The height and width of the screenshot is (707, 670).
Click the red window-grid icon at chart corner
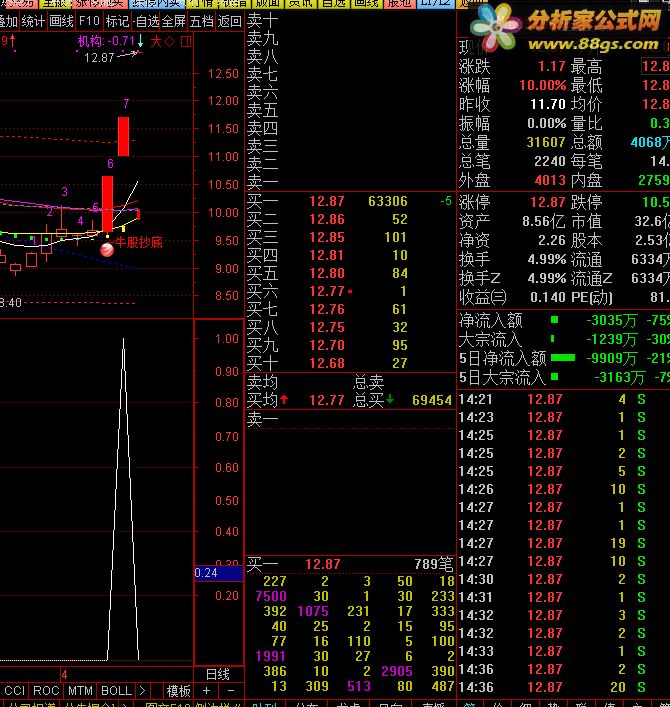pyautogui.click(x=186, y=42)
